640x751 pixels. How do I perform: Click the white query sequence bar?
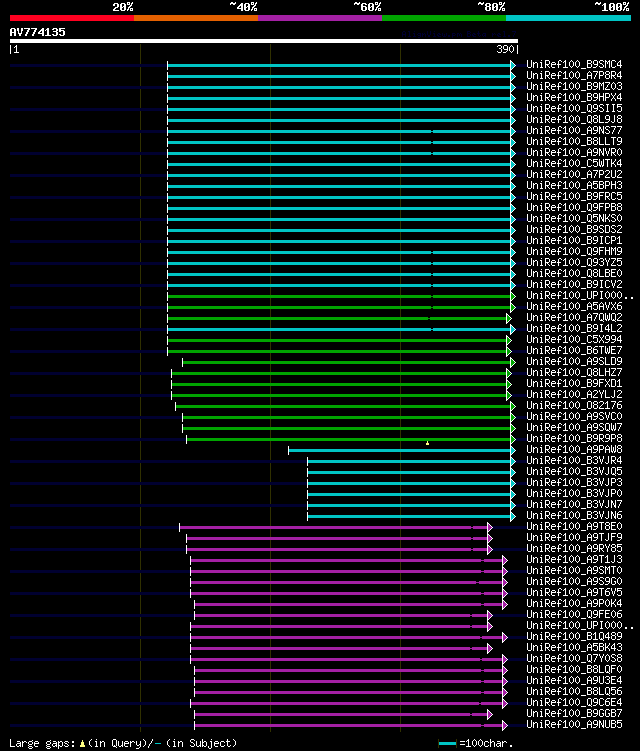pos(263,41)
